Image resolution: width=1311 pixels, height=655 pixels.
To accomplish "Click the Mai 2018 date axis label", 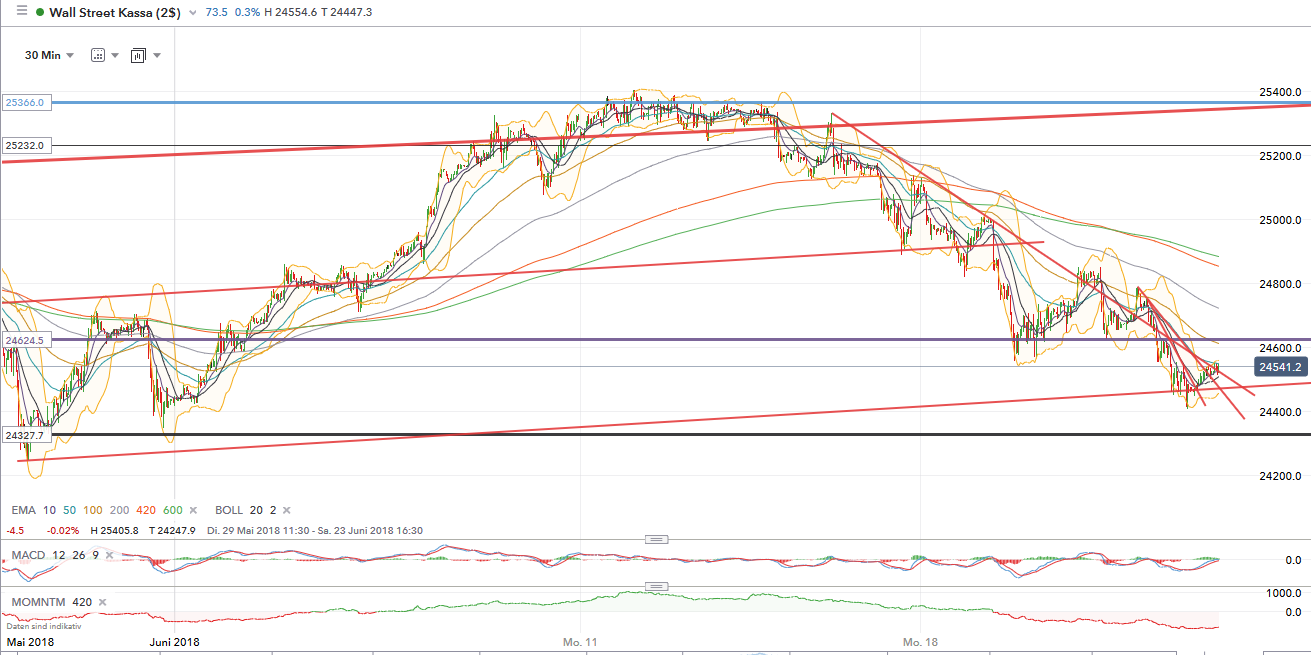I will tap(28, 642).
